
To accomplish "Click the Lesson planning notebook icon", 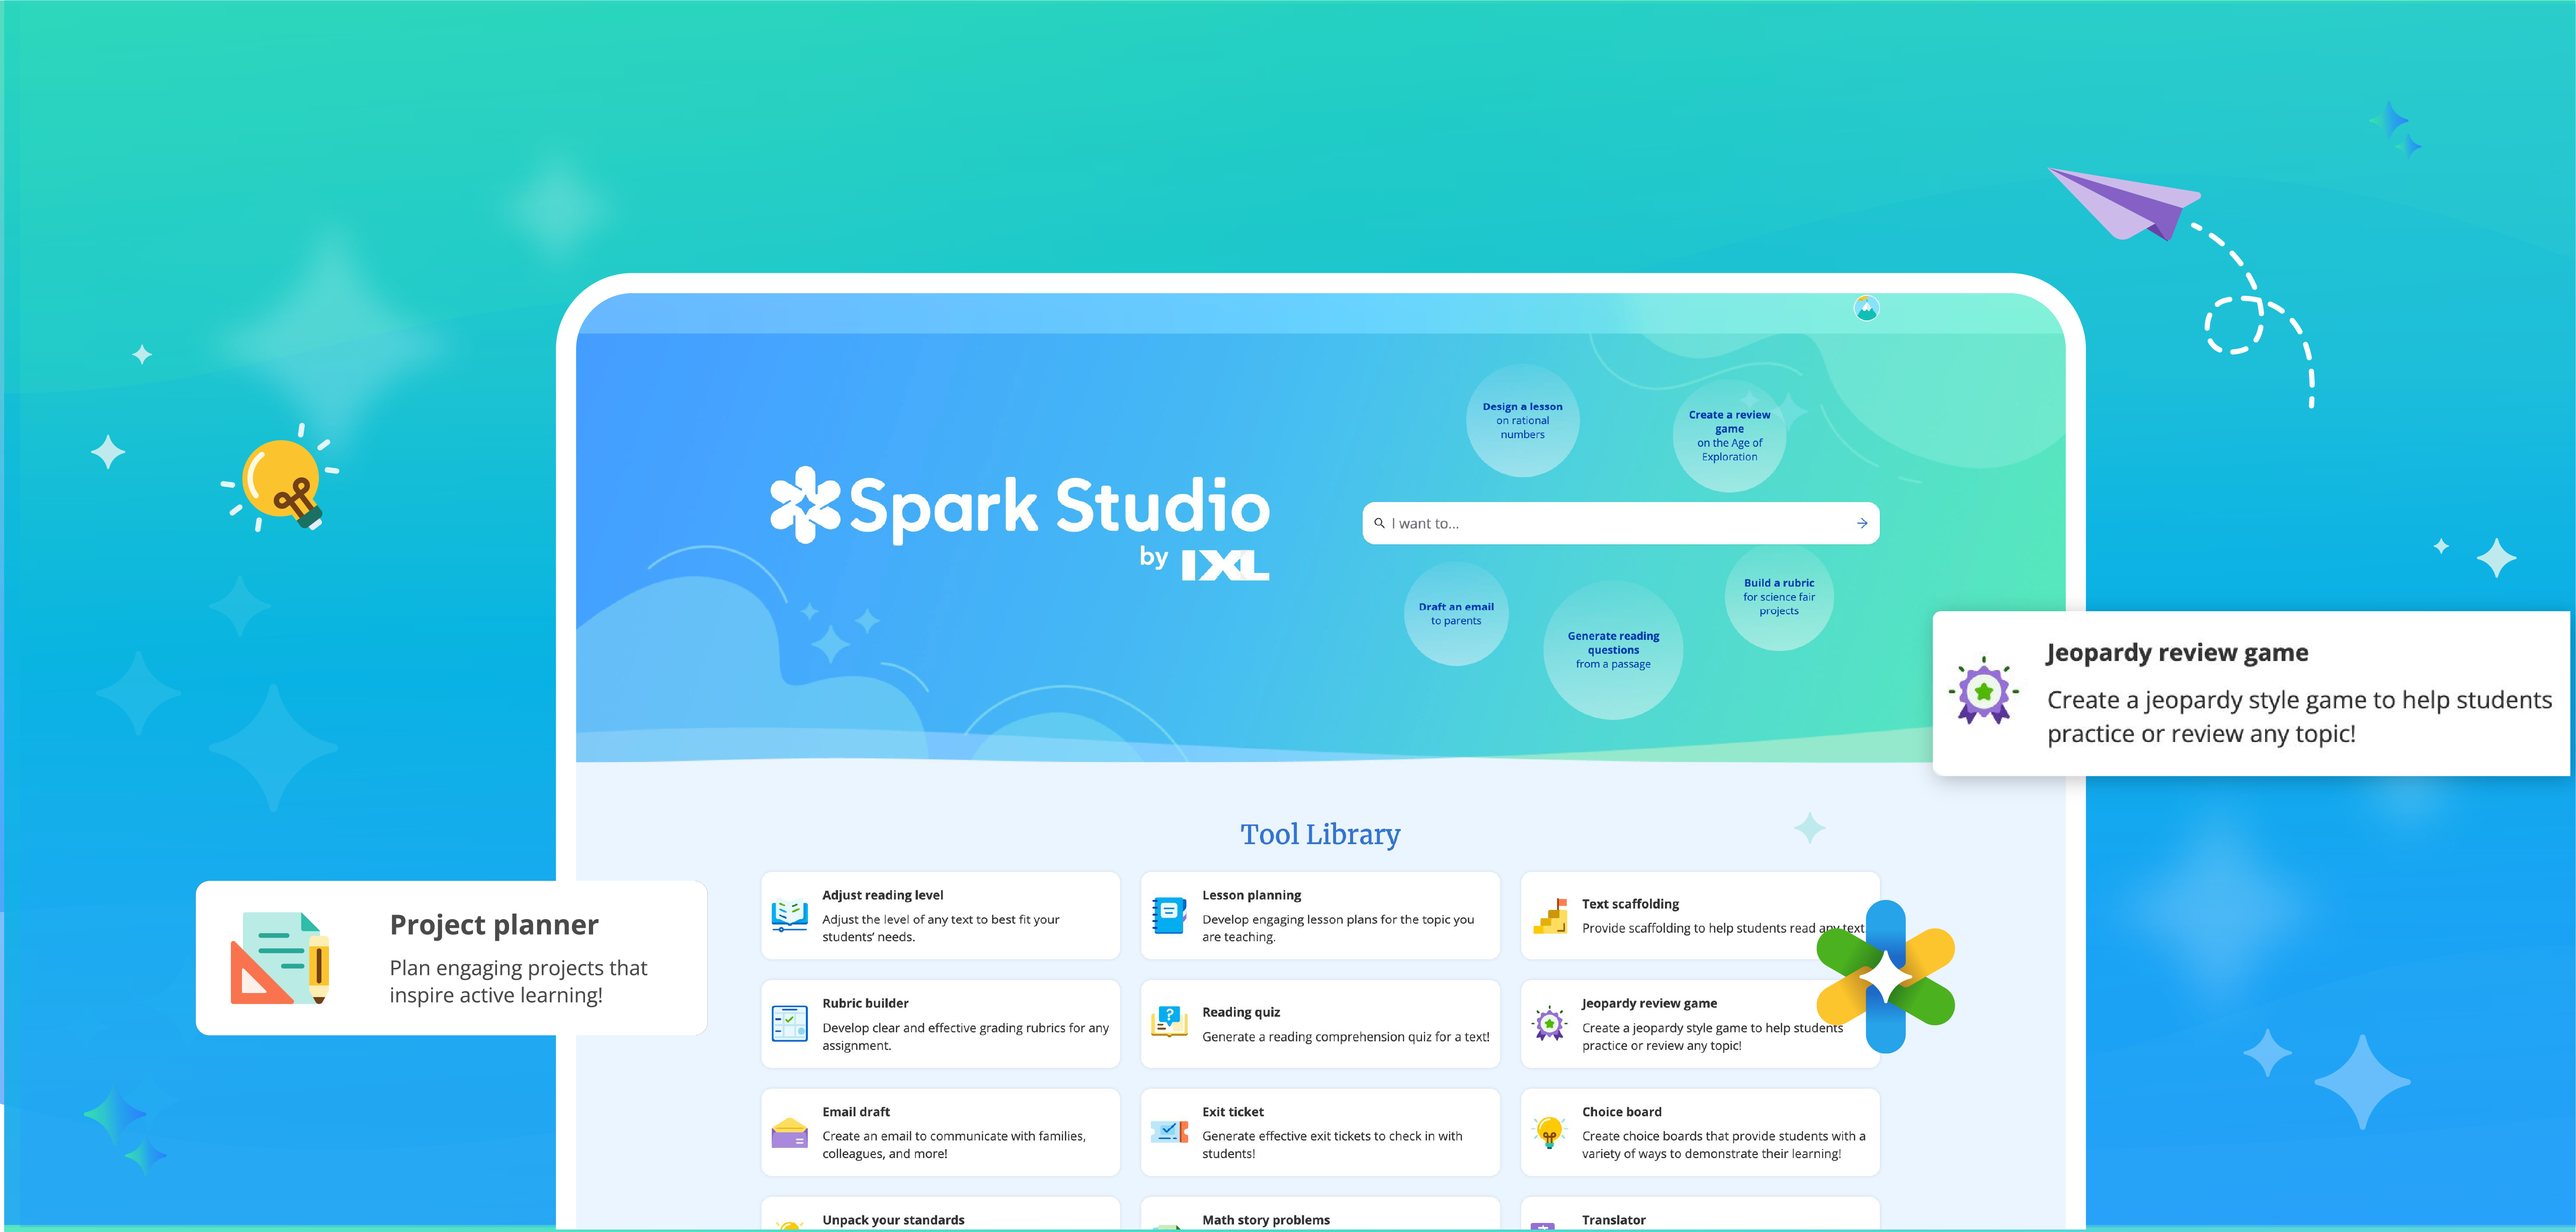I will coord(1169,915).
